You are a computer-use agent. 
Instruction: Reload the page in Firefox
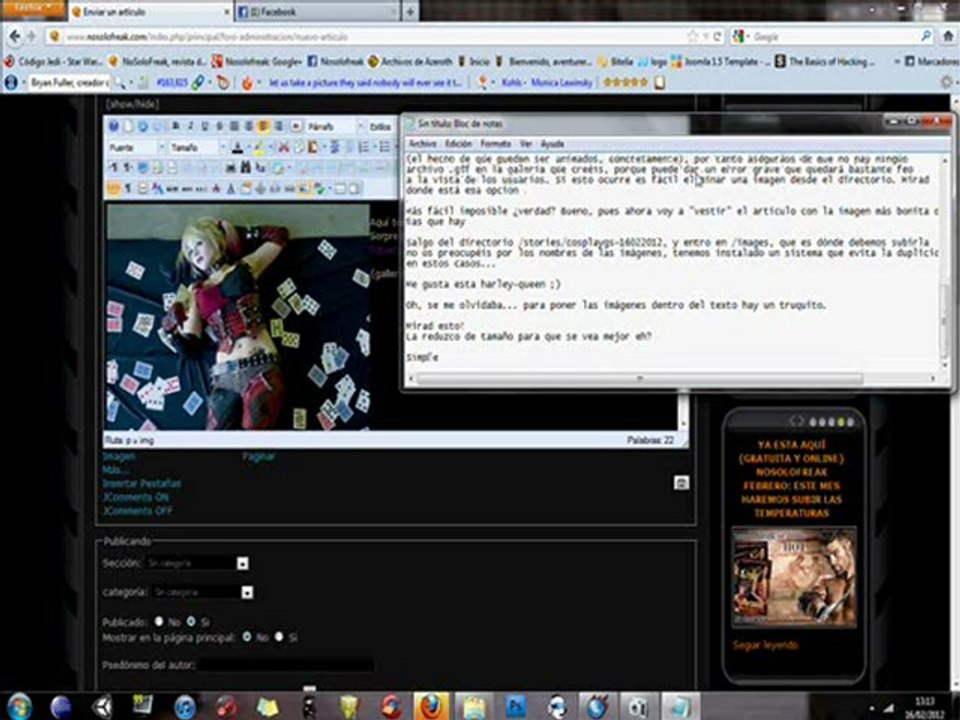[x=718, y=37]
